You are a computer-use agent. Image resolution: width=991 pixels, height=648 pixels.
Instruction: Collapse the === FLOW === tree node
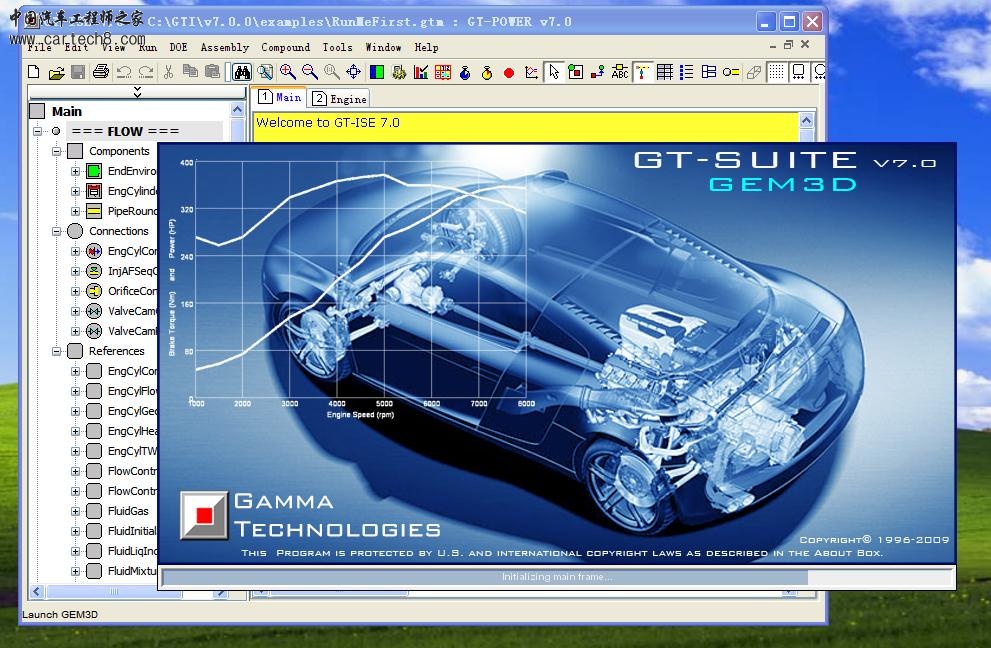(x=37, y=131)
